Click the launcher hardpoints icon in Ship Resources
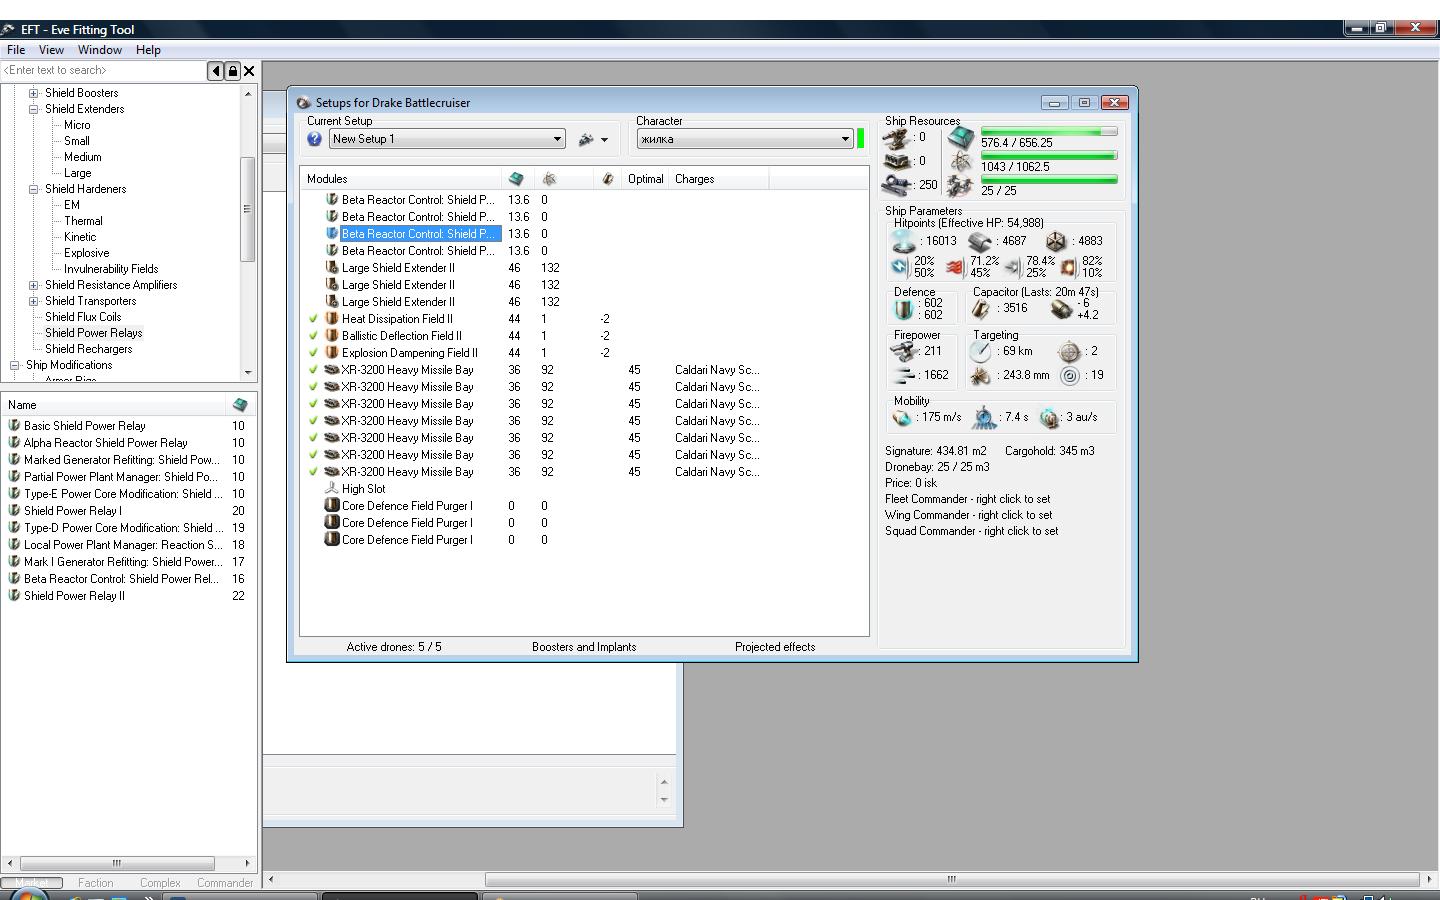The image size is (1440, 900). 897,161
